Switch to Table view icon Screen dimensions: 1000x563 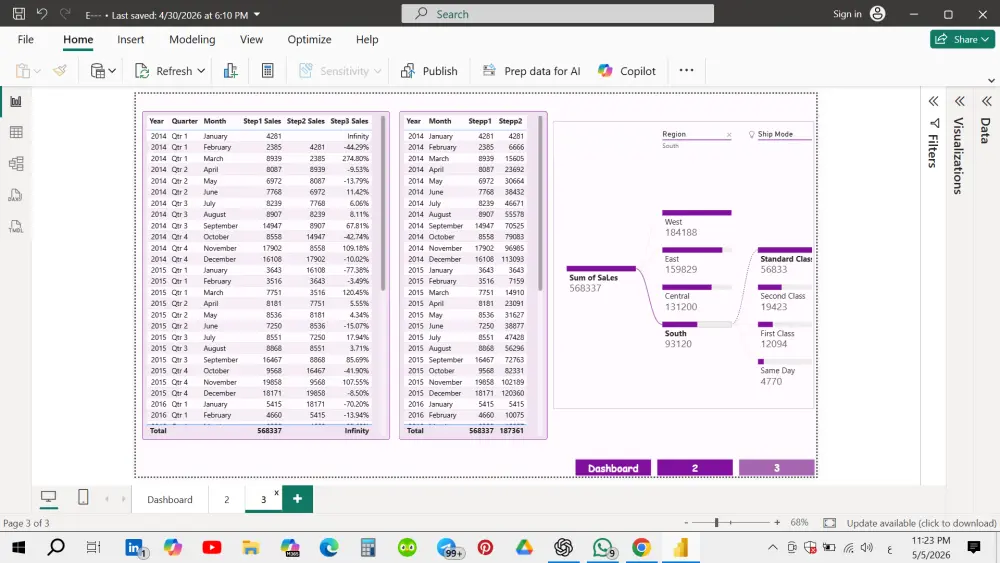[x=16, y=133]
